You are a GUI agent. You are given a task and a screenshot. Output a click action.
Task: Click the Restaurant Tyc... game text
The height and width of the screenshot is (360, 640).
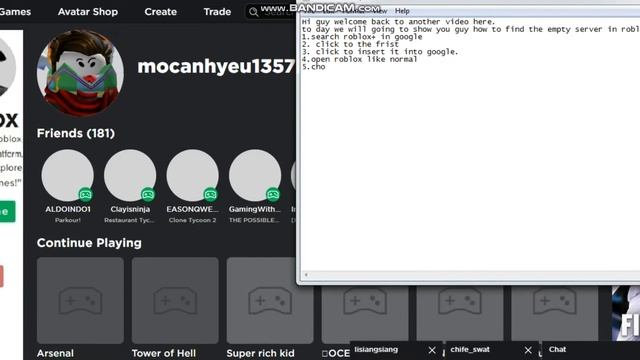[x=130, y=220]
